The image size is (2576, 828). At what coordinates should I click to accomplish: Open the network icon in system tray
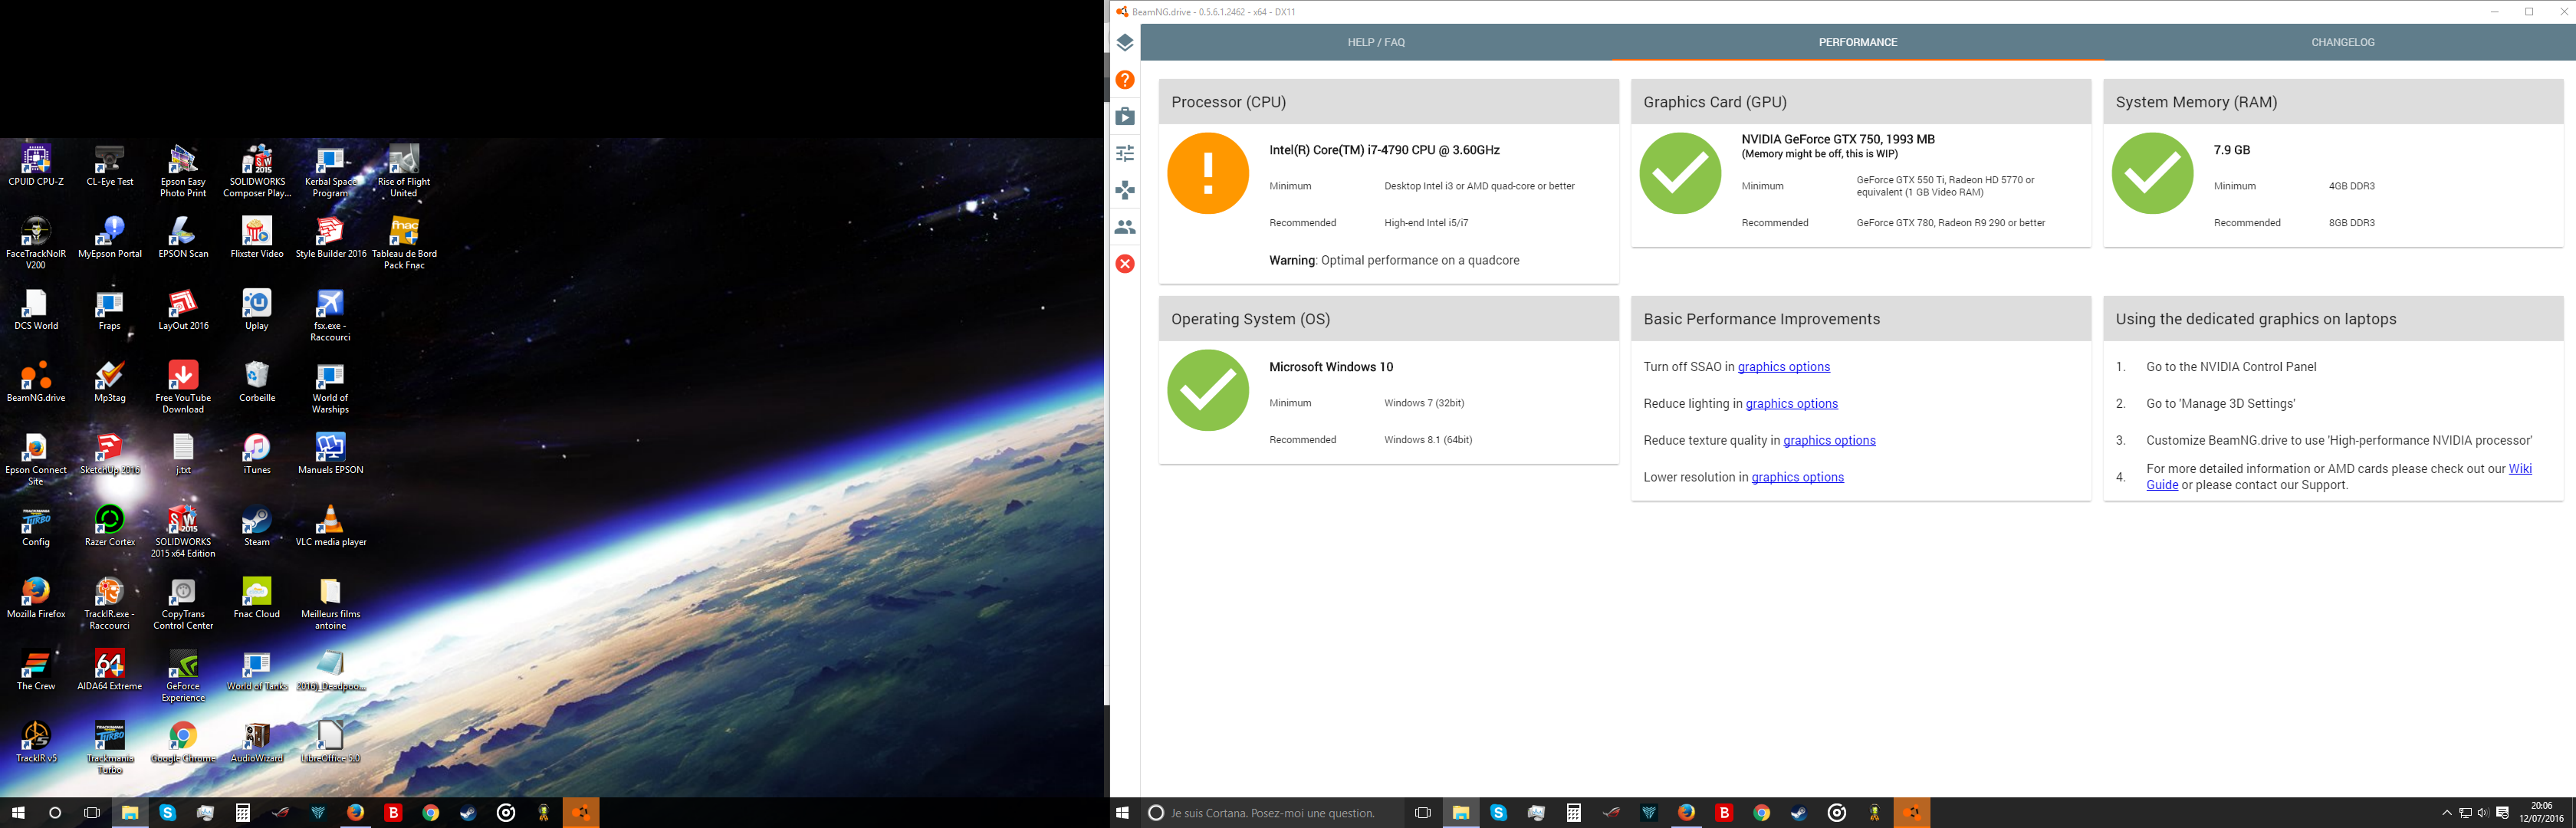[2465, 813]
